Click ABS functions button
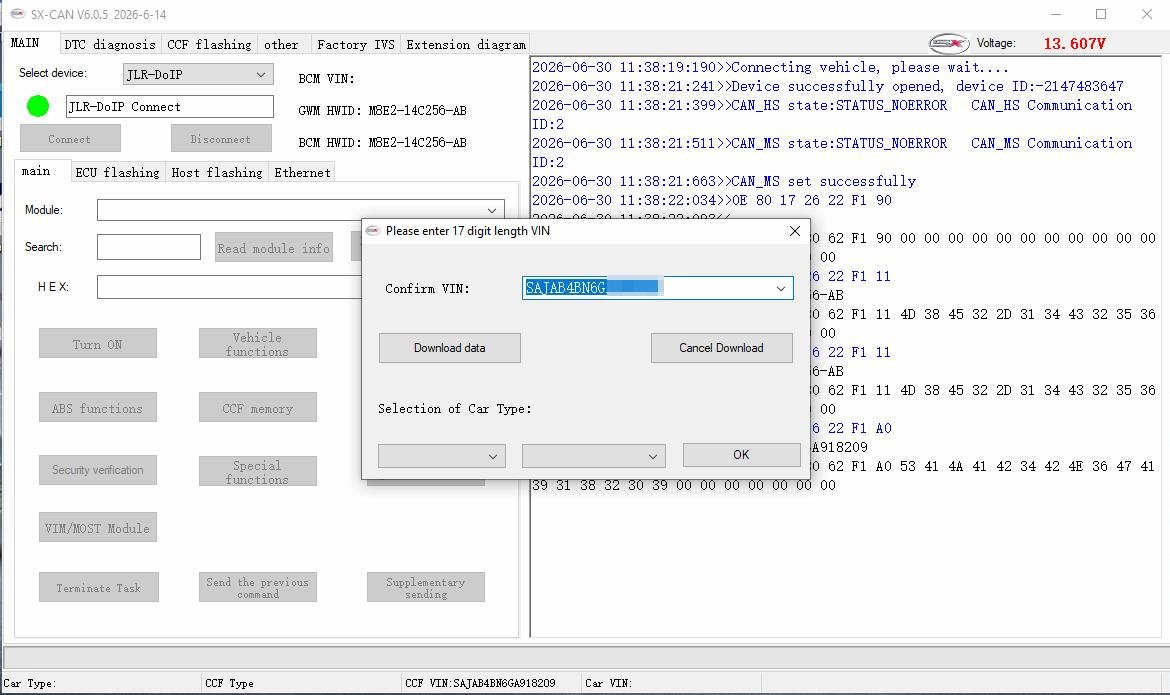 pyautogui.click(x=98, y=408)
